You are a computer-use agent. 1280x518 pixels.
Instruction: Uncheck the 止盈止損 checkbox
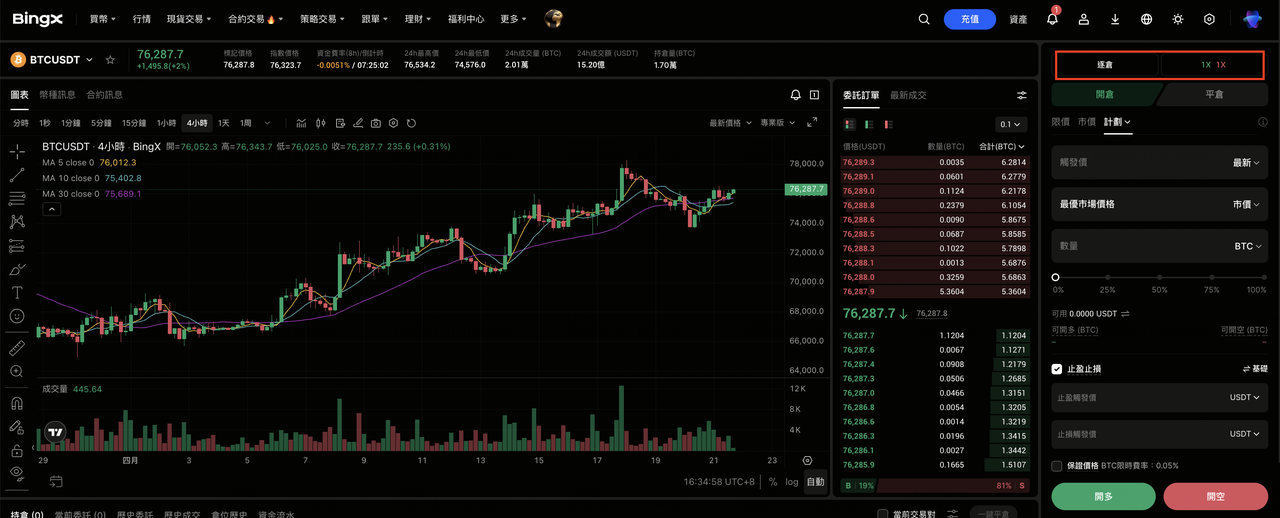pos(1057,369)
